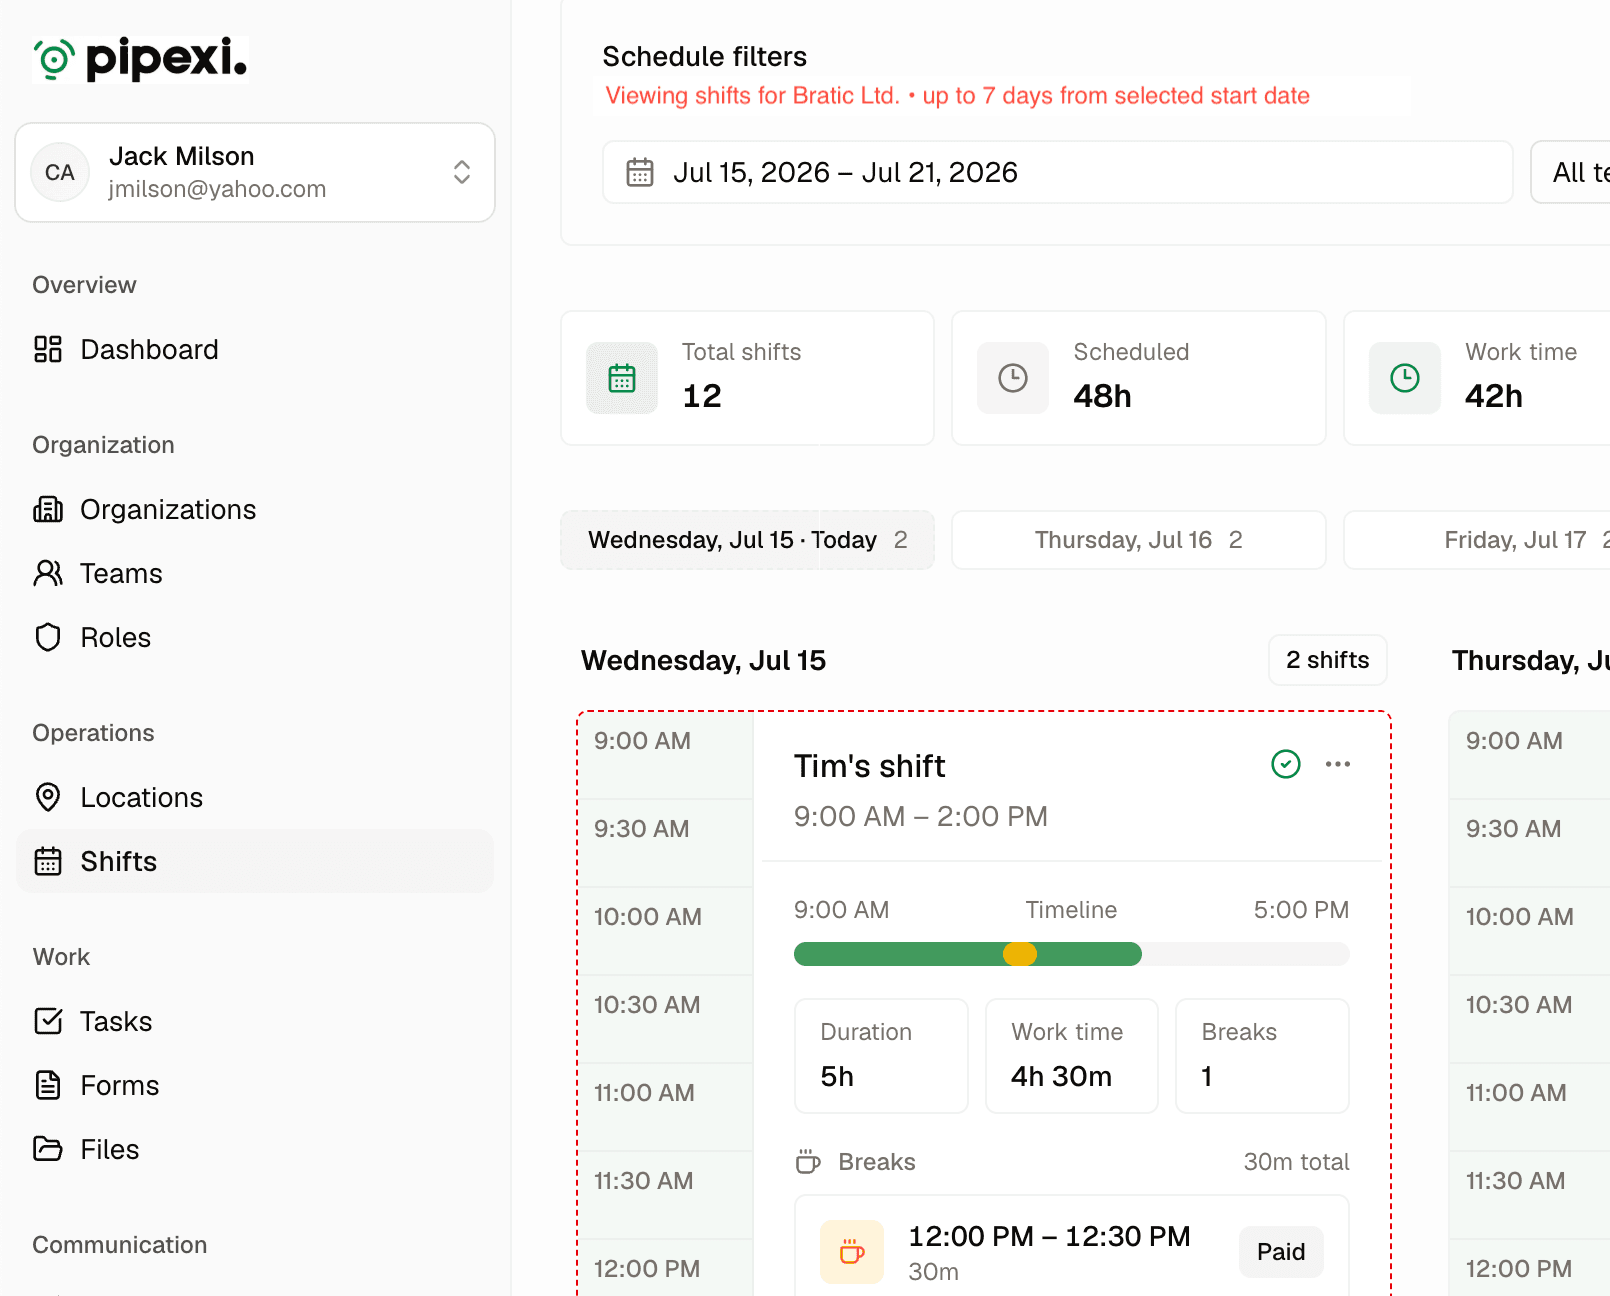The width and height of the screenshot is (1610, 1296).
Task: Click the Roles shield icon
Action: (x=48, y=637)
